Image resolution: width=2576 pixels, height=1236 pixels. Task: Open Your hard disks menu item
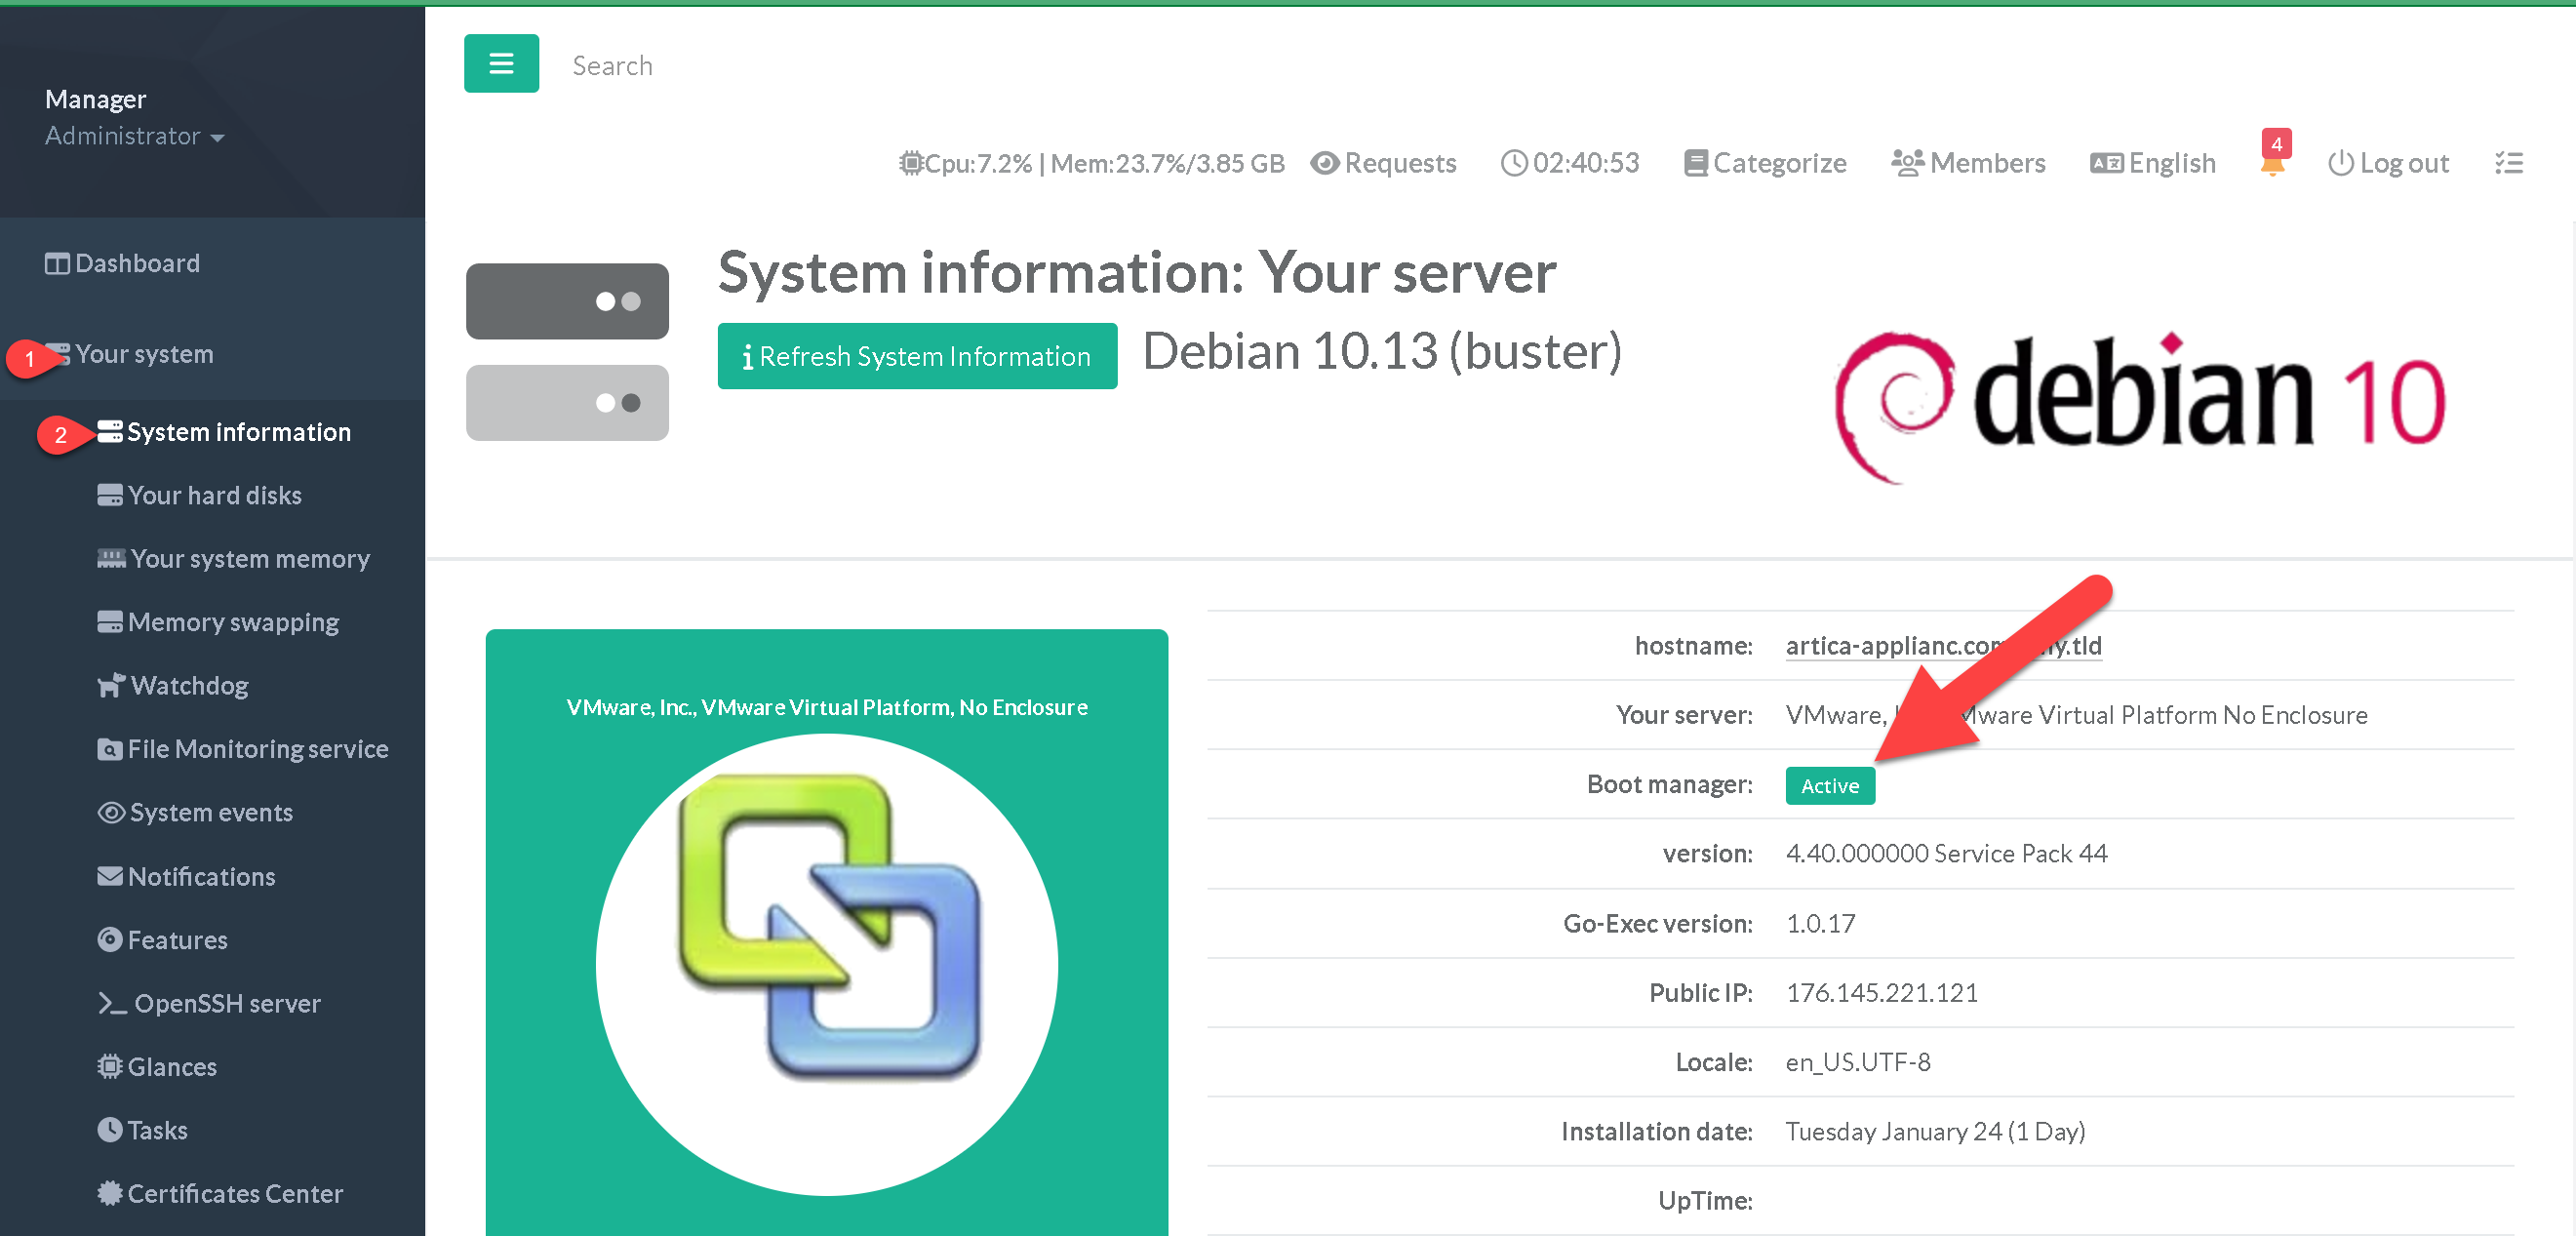tap(214, 495)
